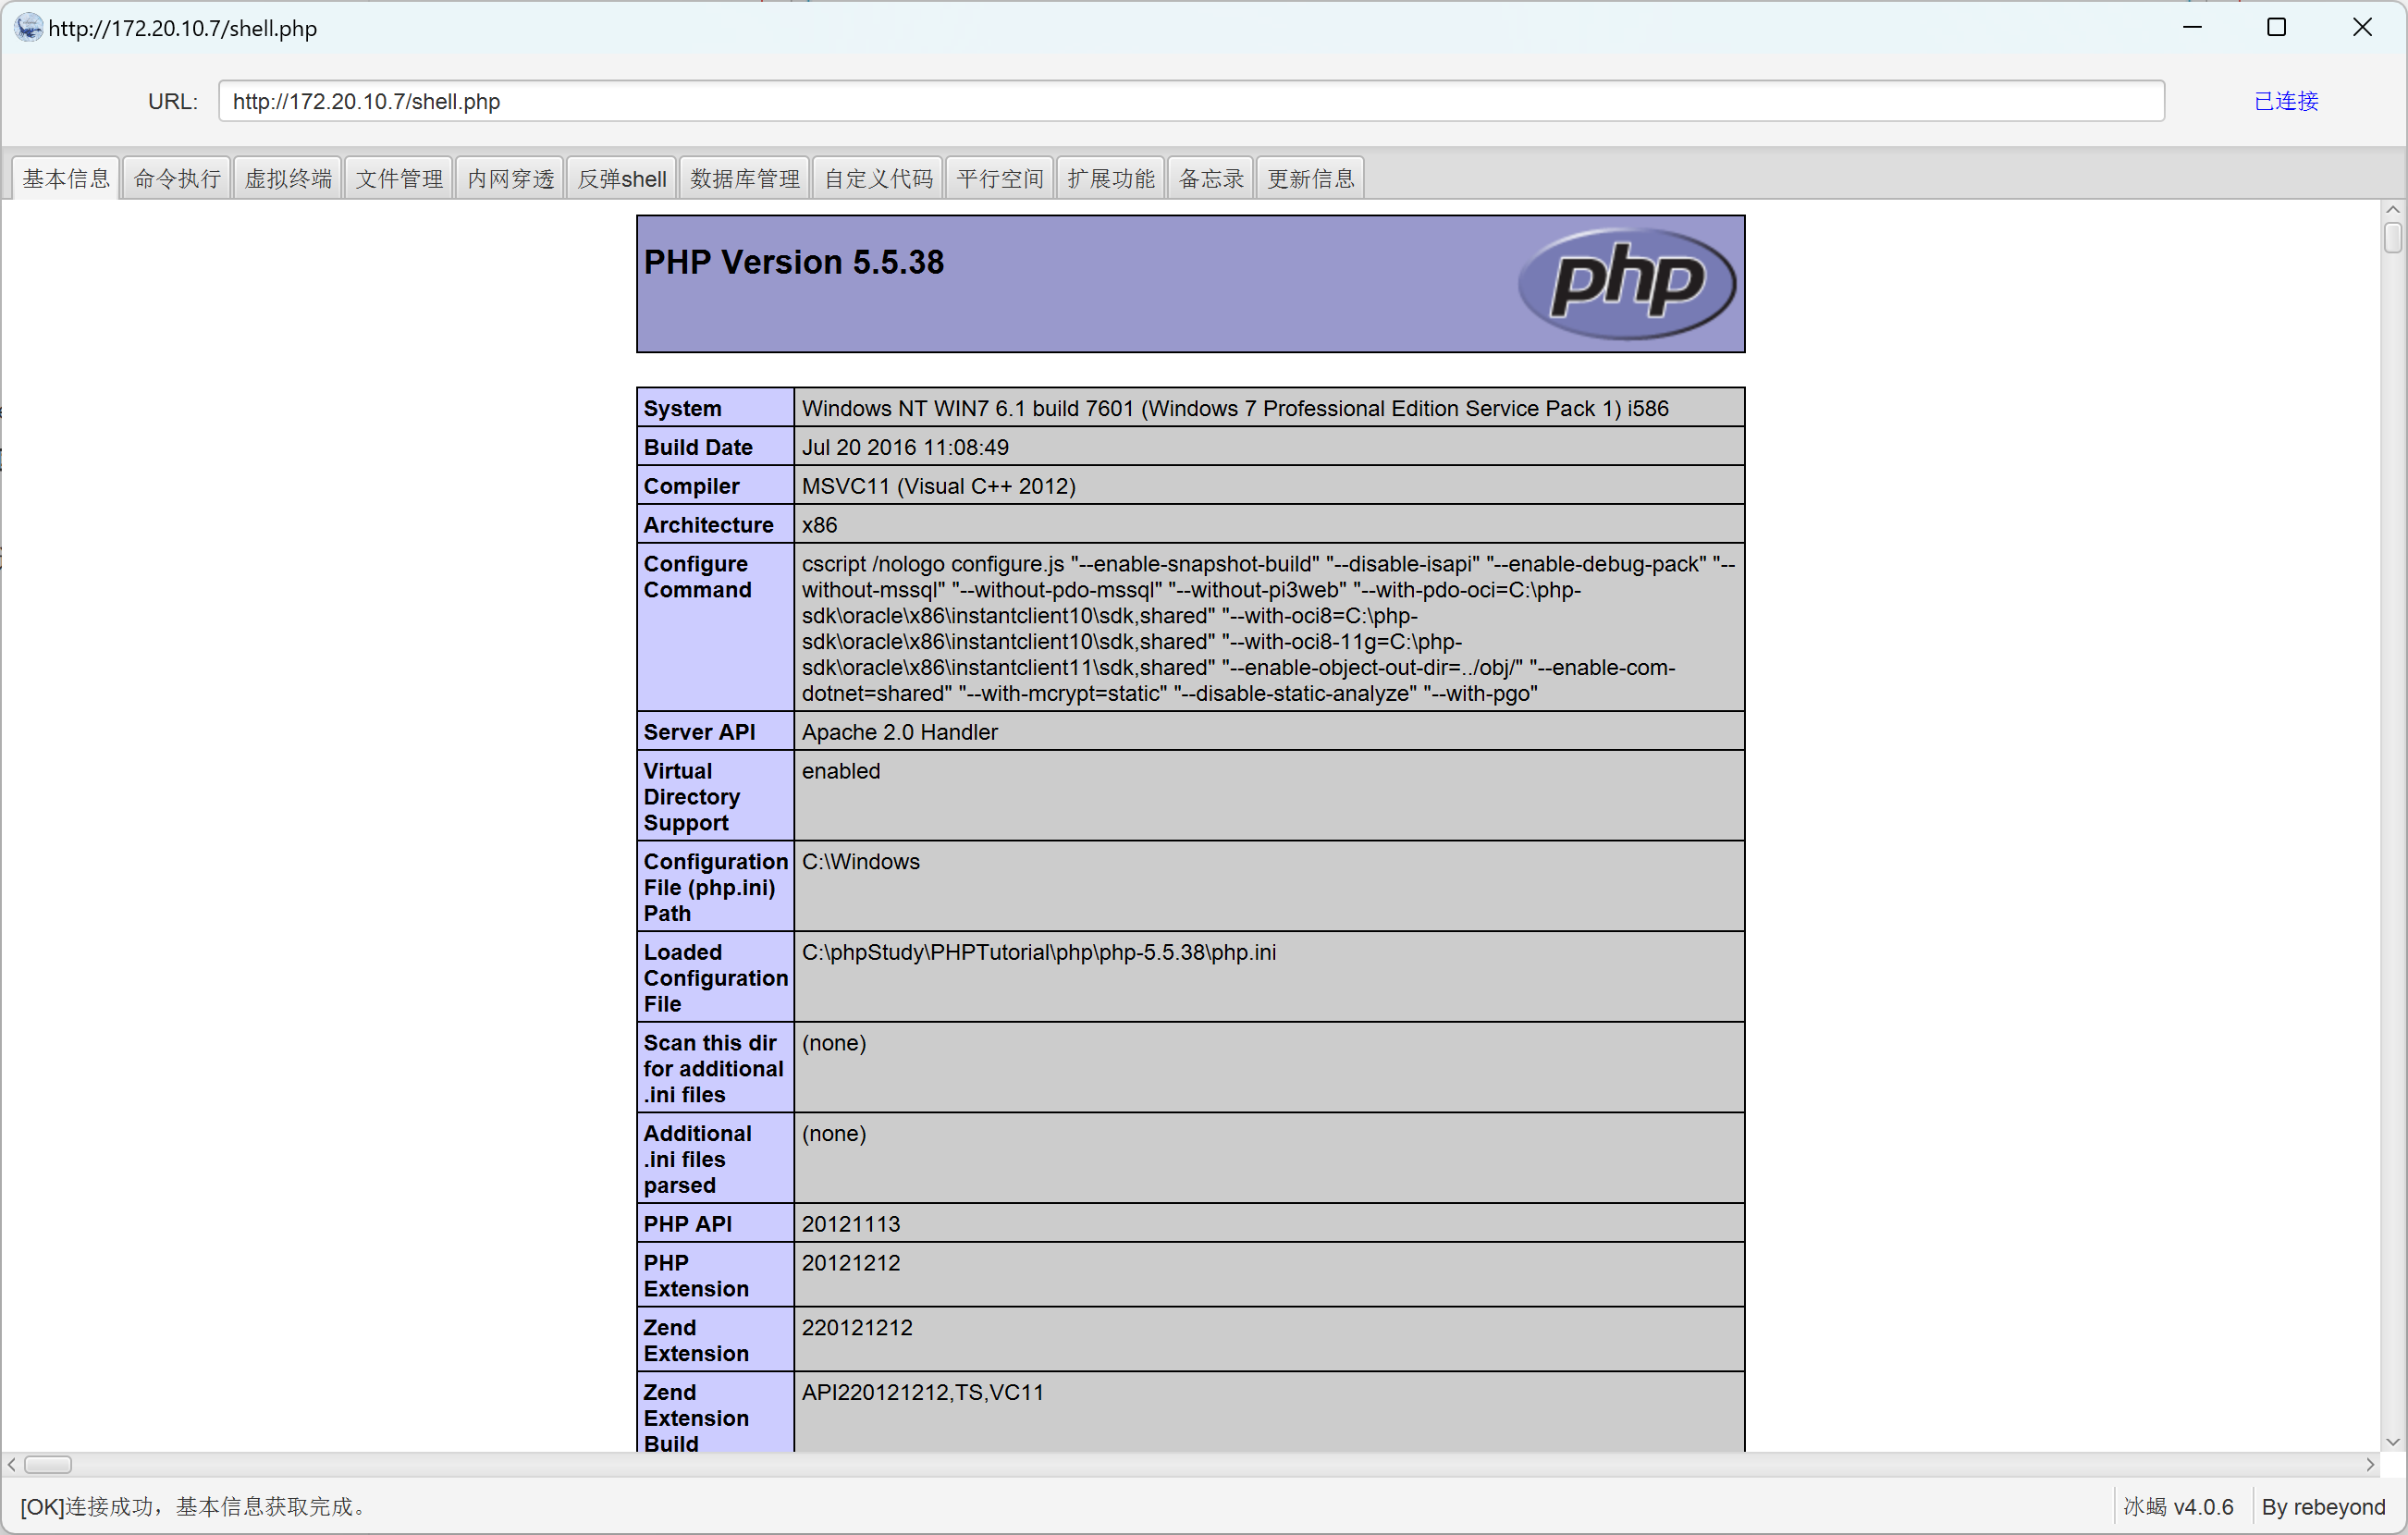Click the Behinder app icon in title bar
Screen dimensions: 2408x1535
click(29, 27)
